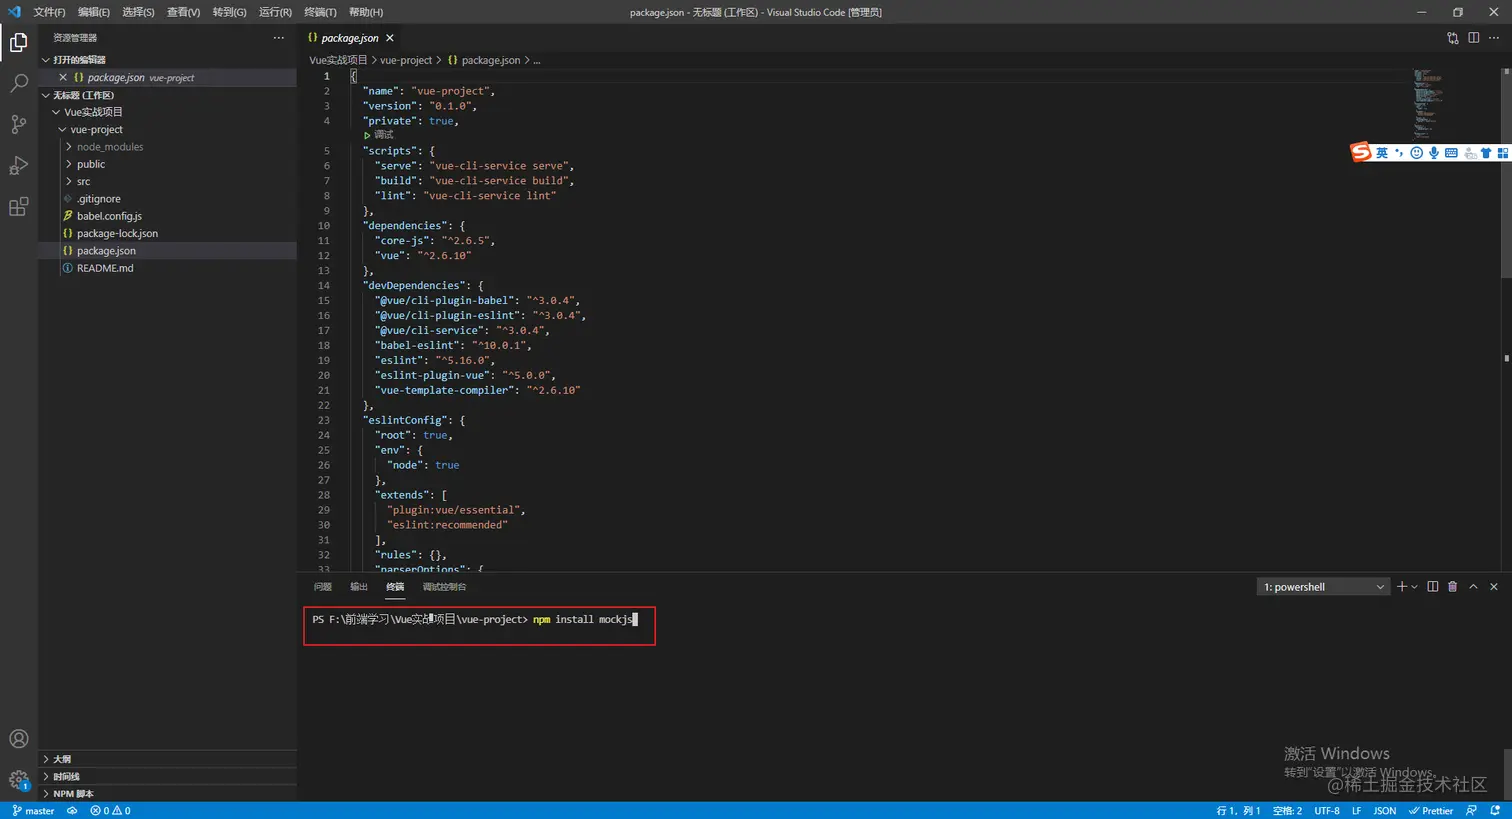Click the master branch status item
The image size is (1512, 819).
tap(33, 811)
